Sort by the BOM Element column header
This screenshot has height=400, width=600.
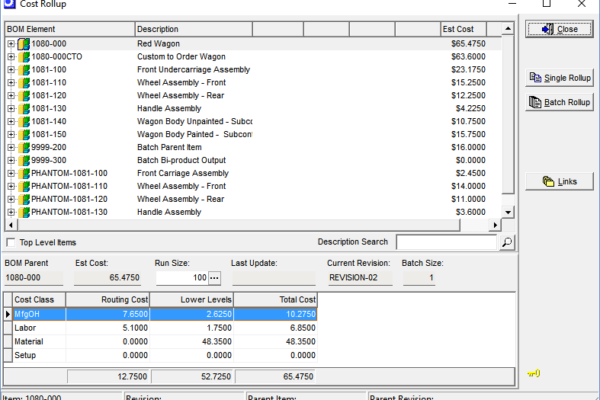[x=70, y=29]
